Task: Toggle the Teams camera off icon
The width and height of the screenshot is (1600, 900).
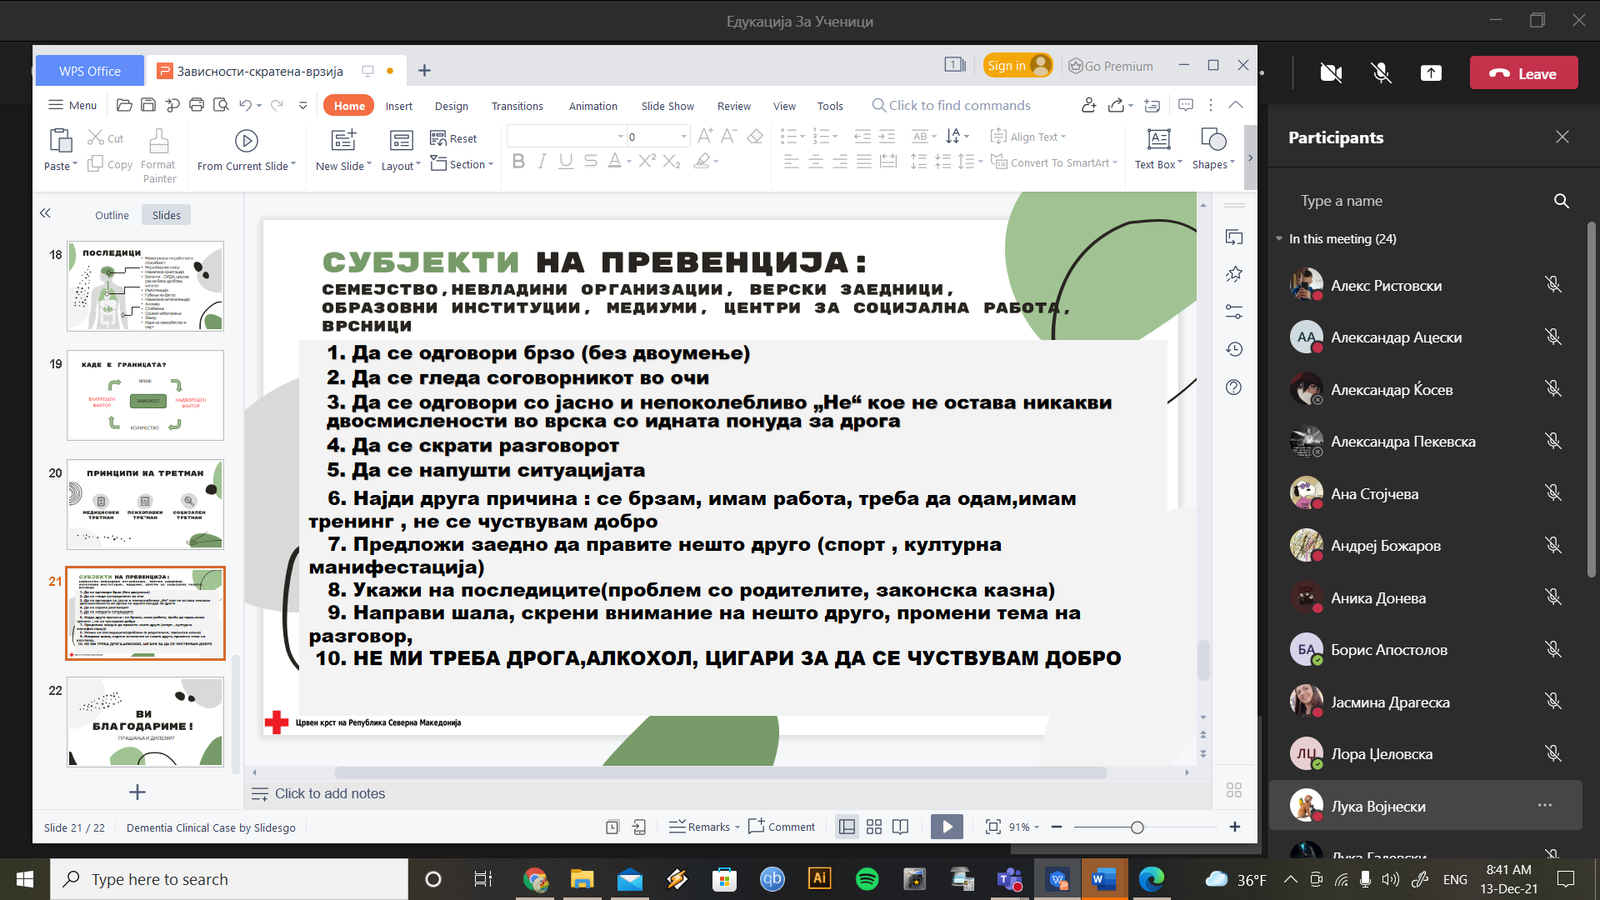Action: tap(1331, 73)
